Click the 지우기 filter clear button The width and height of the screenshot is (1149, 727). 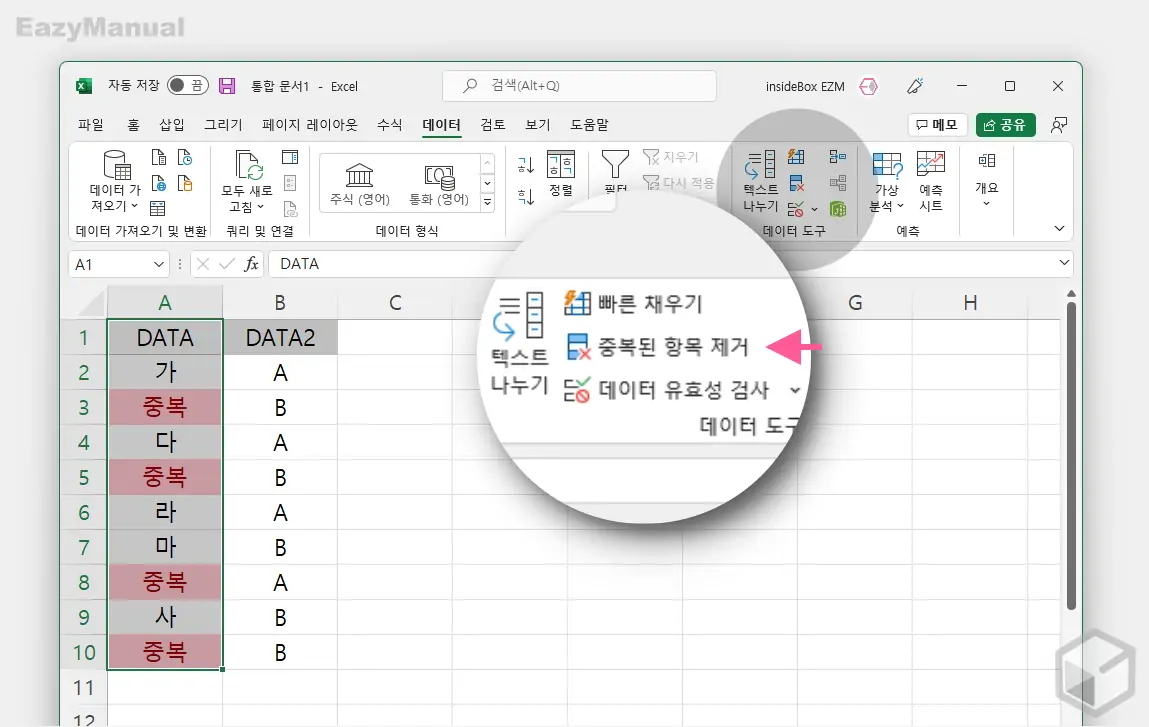pos(671,157)
